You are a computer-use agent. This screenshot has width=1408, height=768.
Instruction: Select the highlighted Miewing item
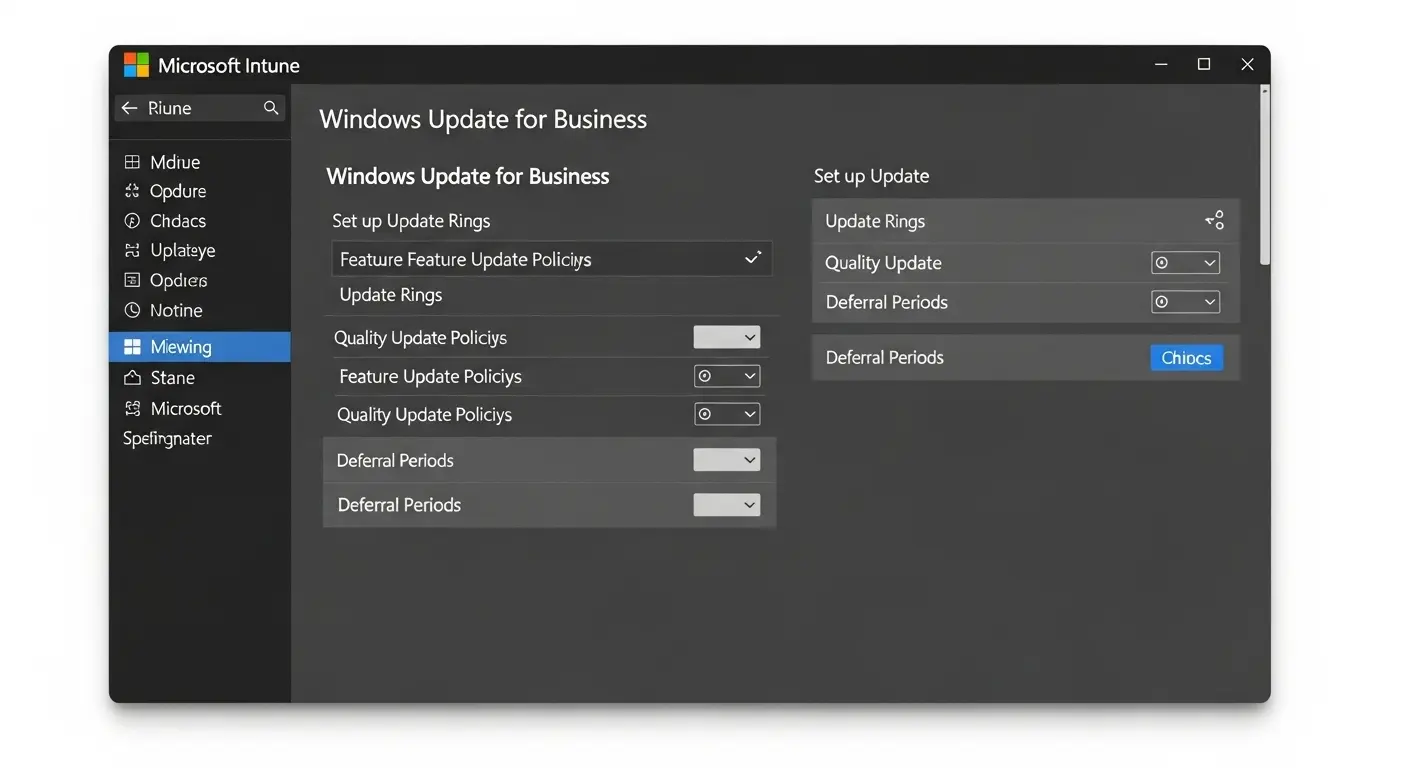[x=200, y=347]
